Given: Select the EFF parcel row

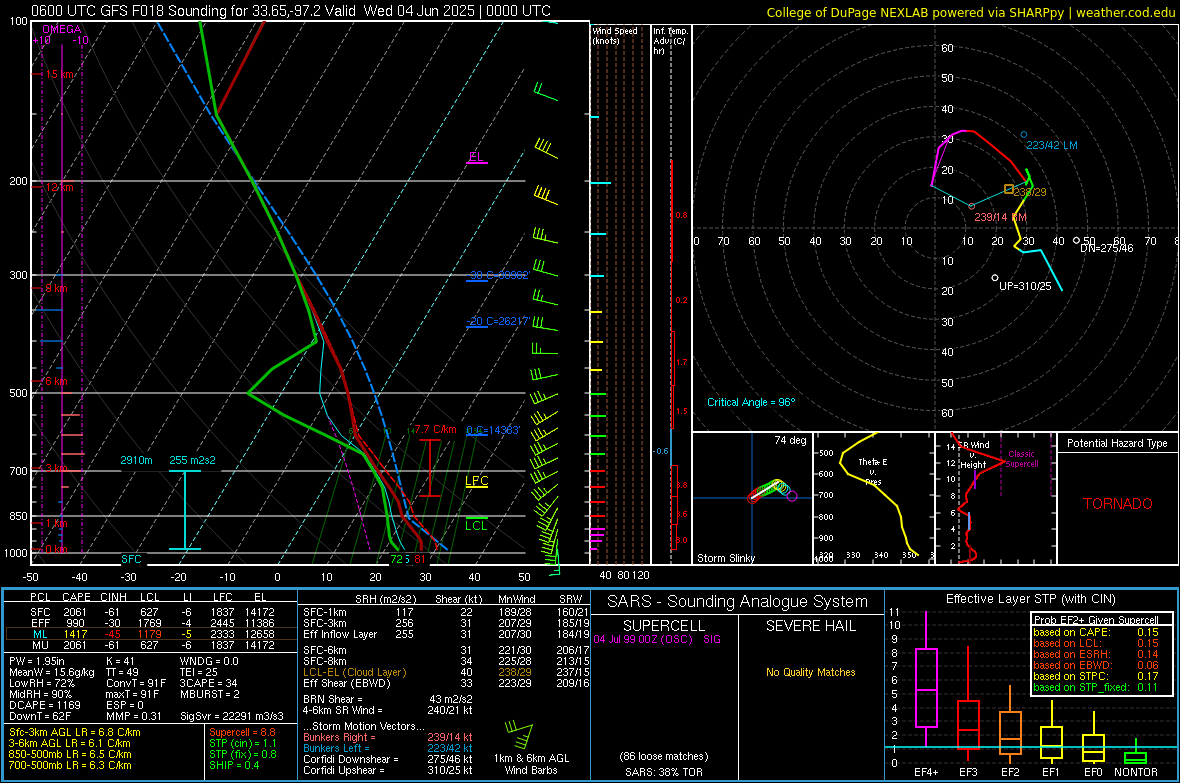Looking at the screenshot, I should click(x=151, y=623).
